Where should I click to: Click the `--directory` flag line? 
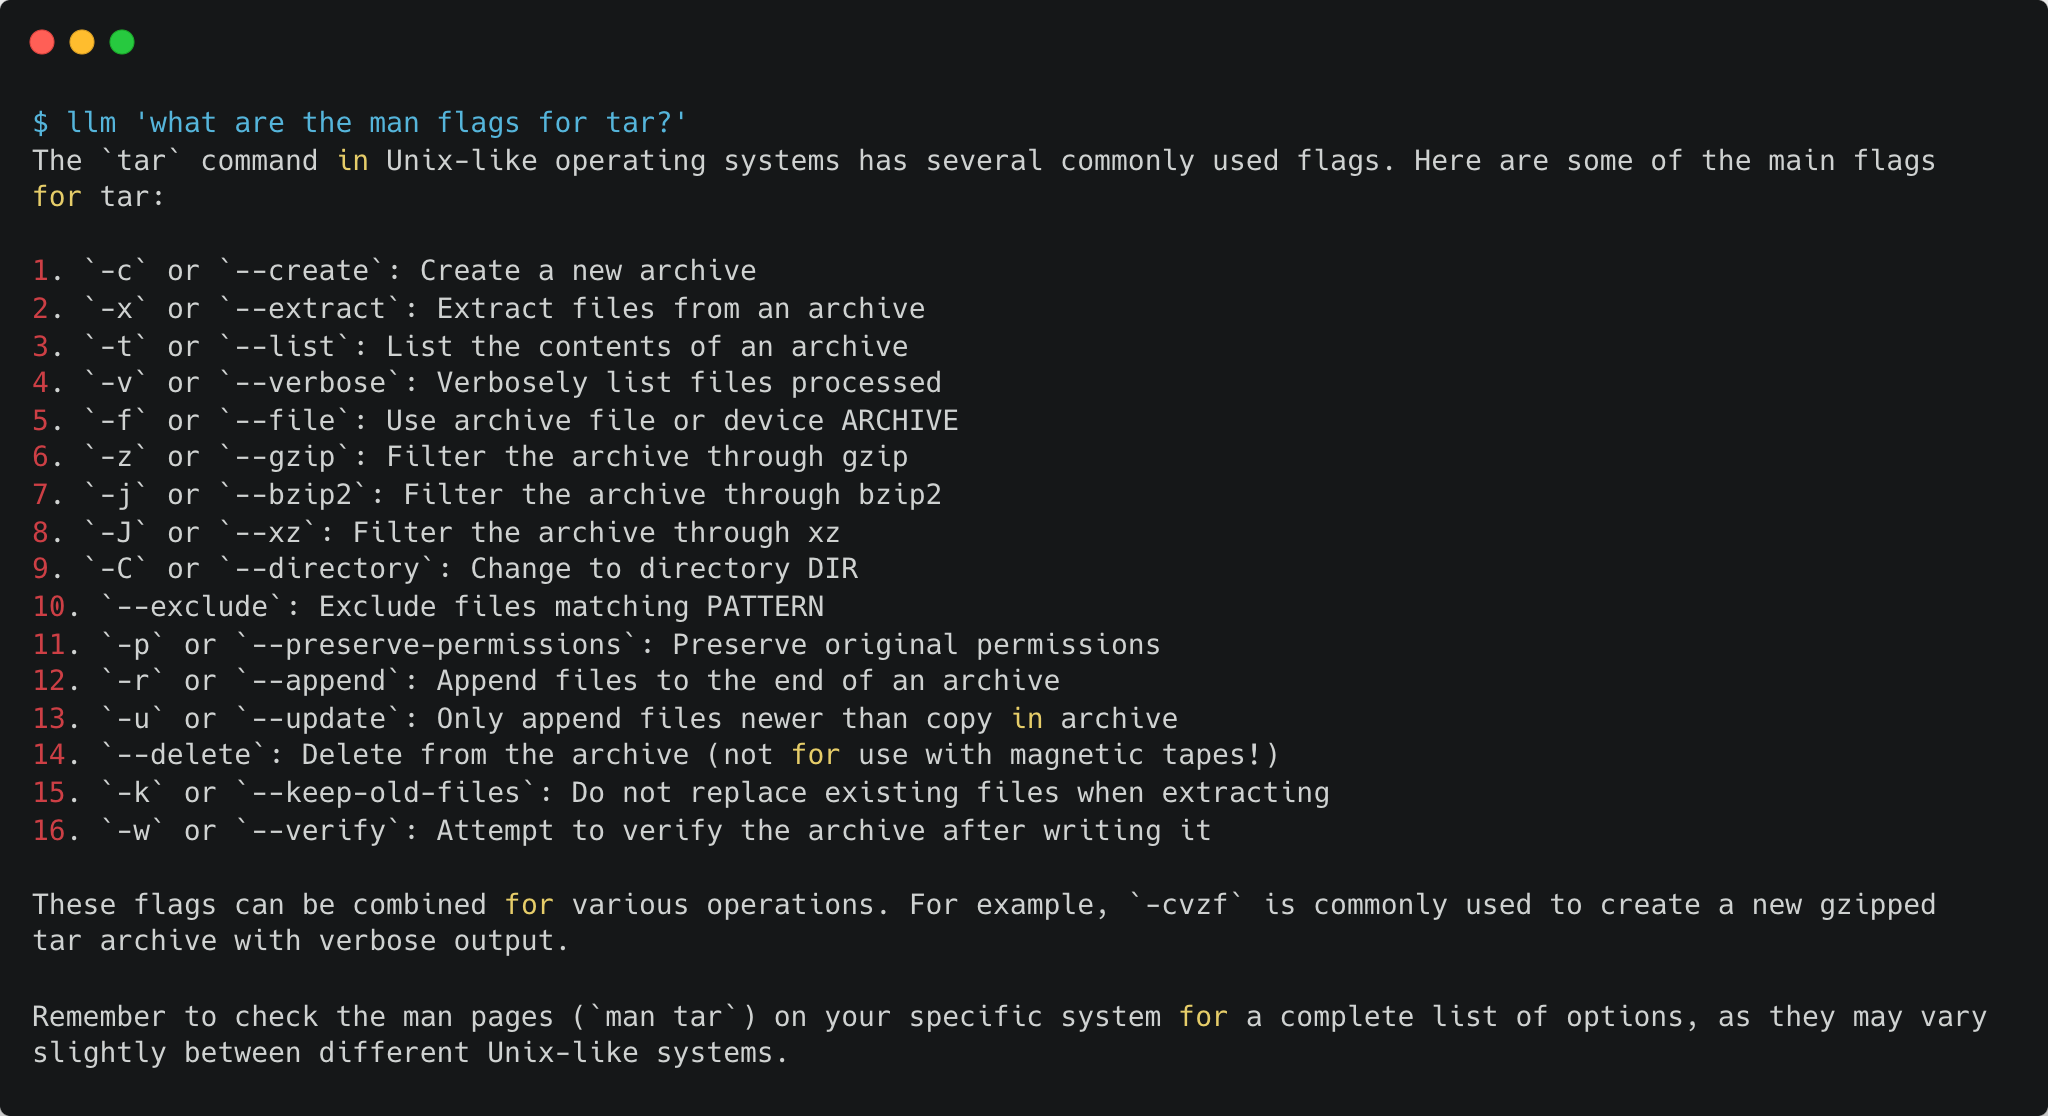445,569
